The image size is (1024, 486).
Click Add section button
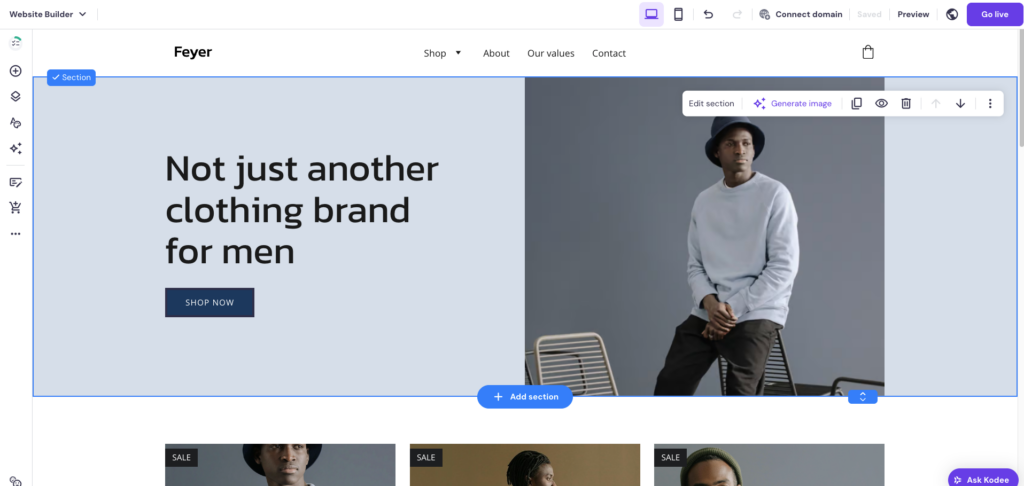[525, 397]
